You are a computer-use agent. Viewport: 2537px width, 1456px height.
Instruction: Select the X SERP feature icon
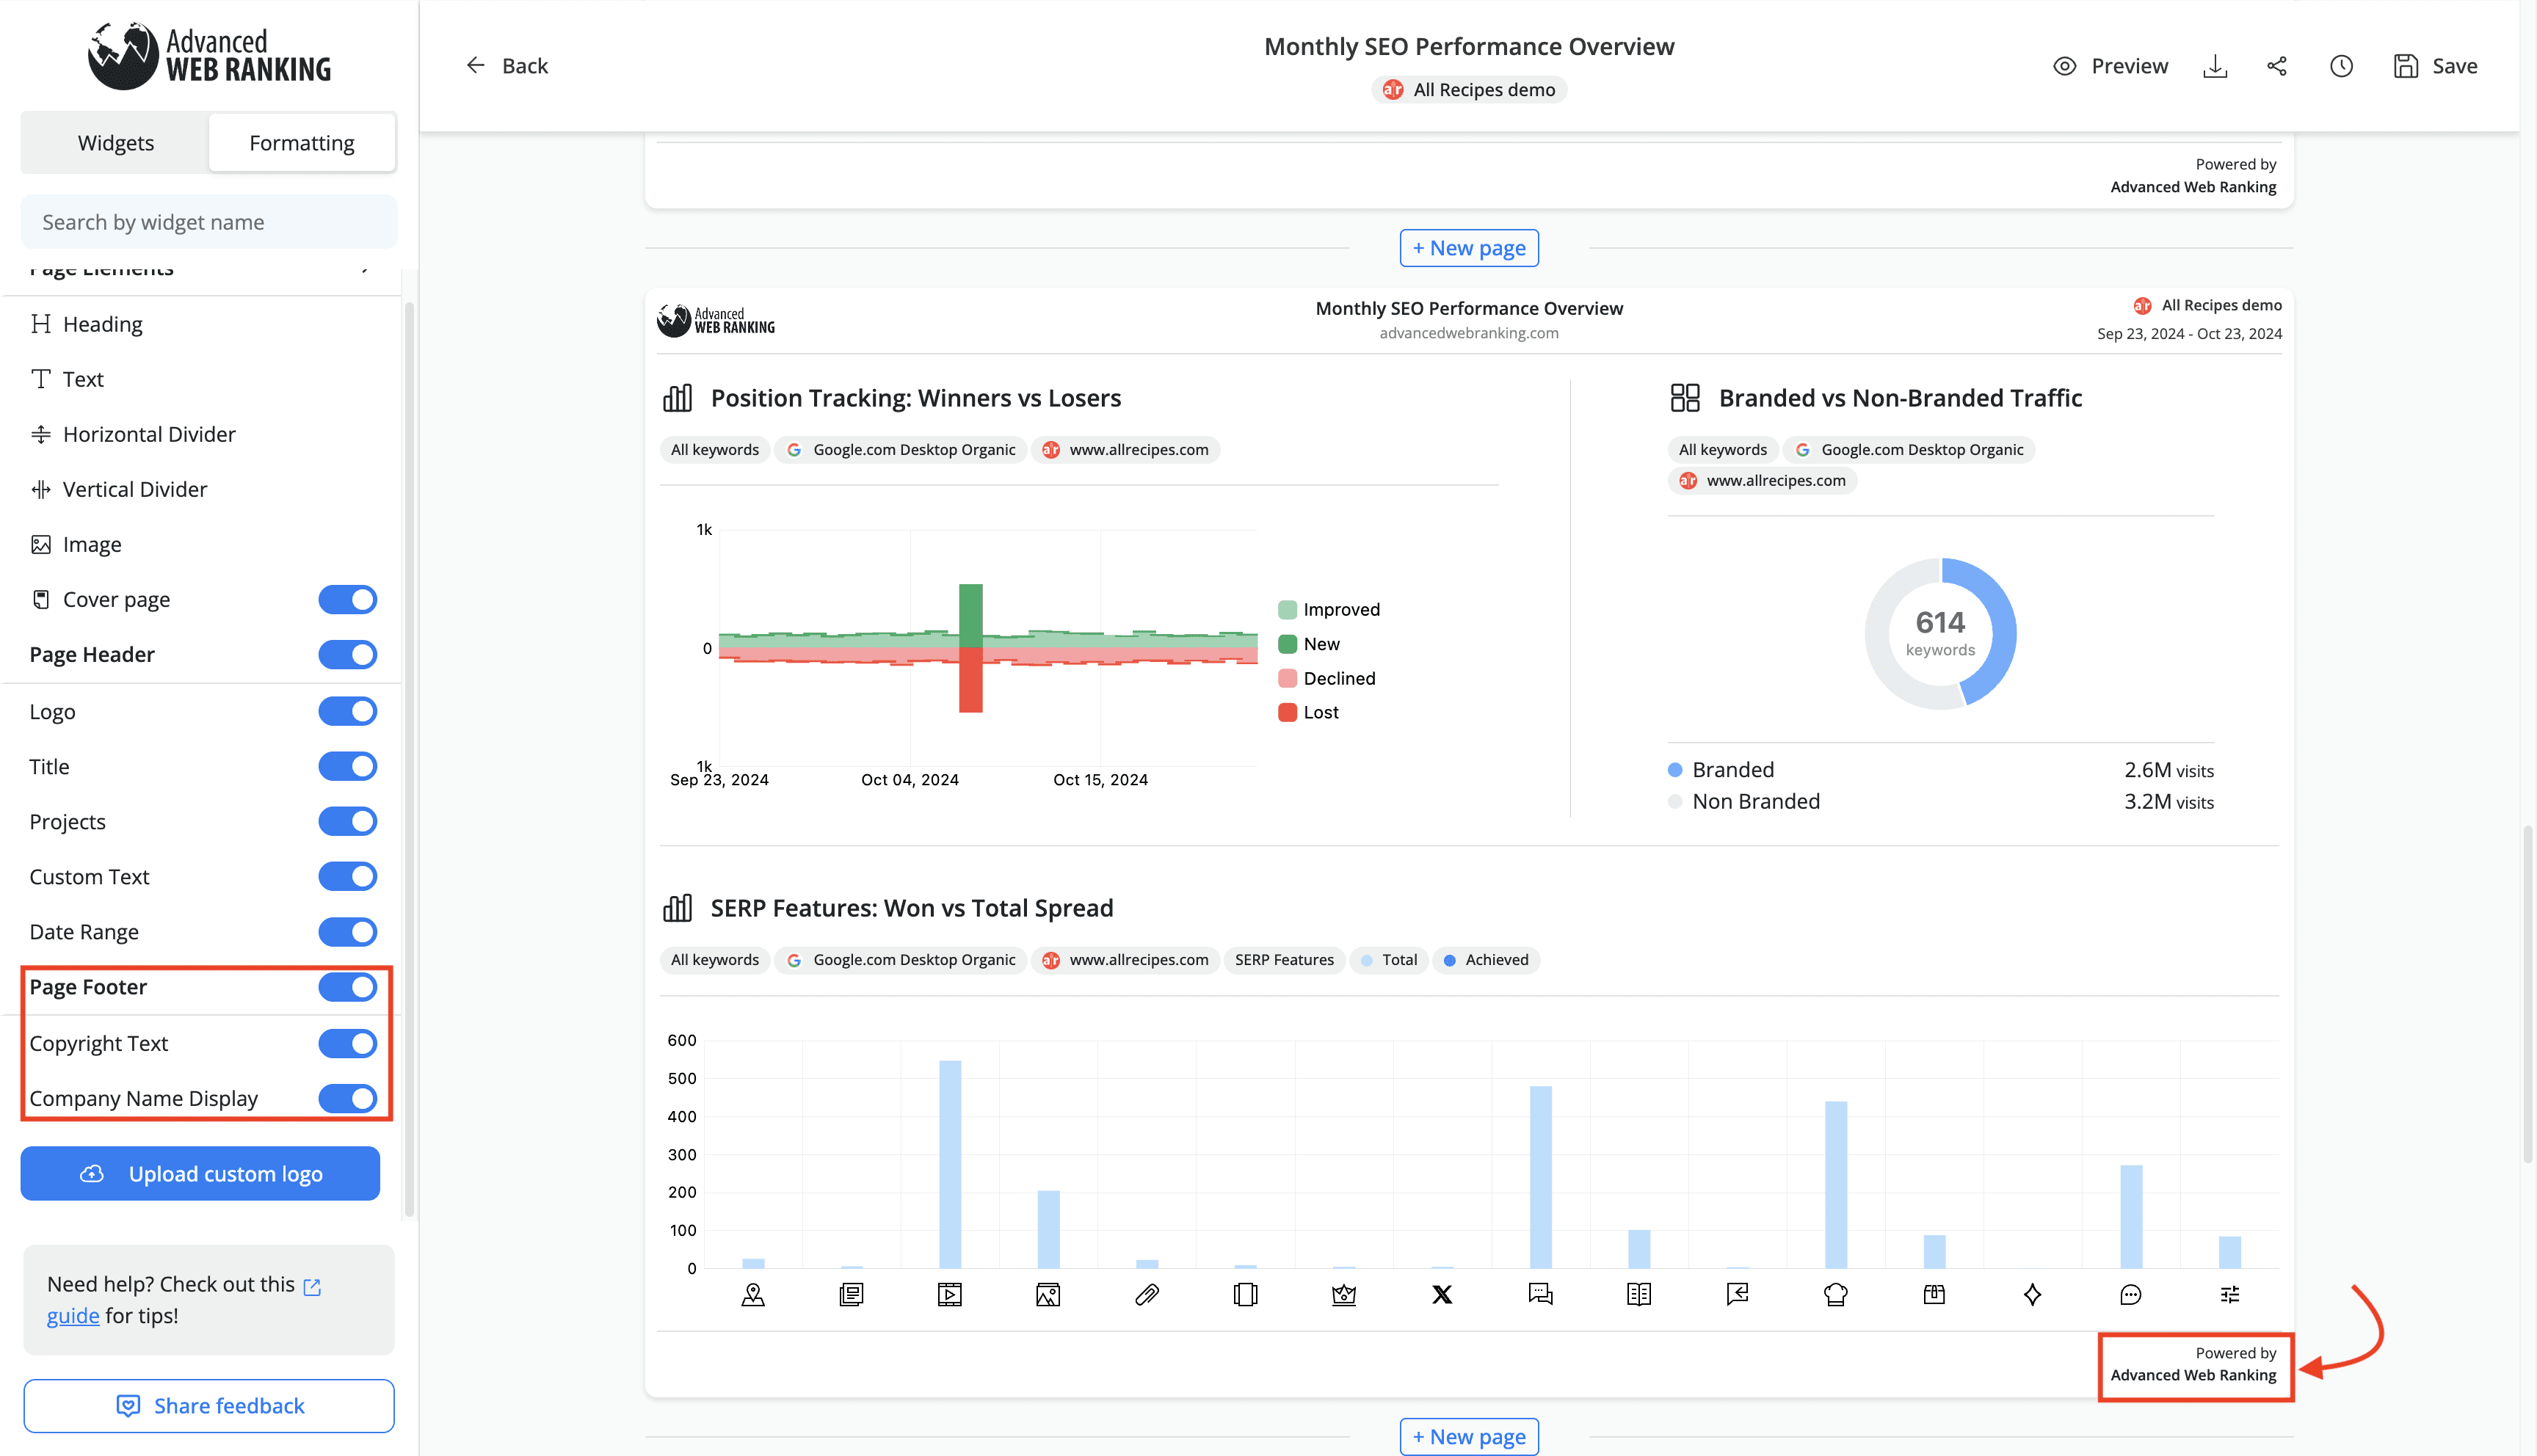pyautogui.click(x=1442, y=1295)
